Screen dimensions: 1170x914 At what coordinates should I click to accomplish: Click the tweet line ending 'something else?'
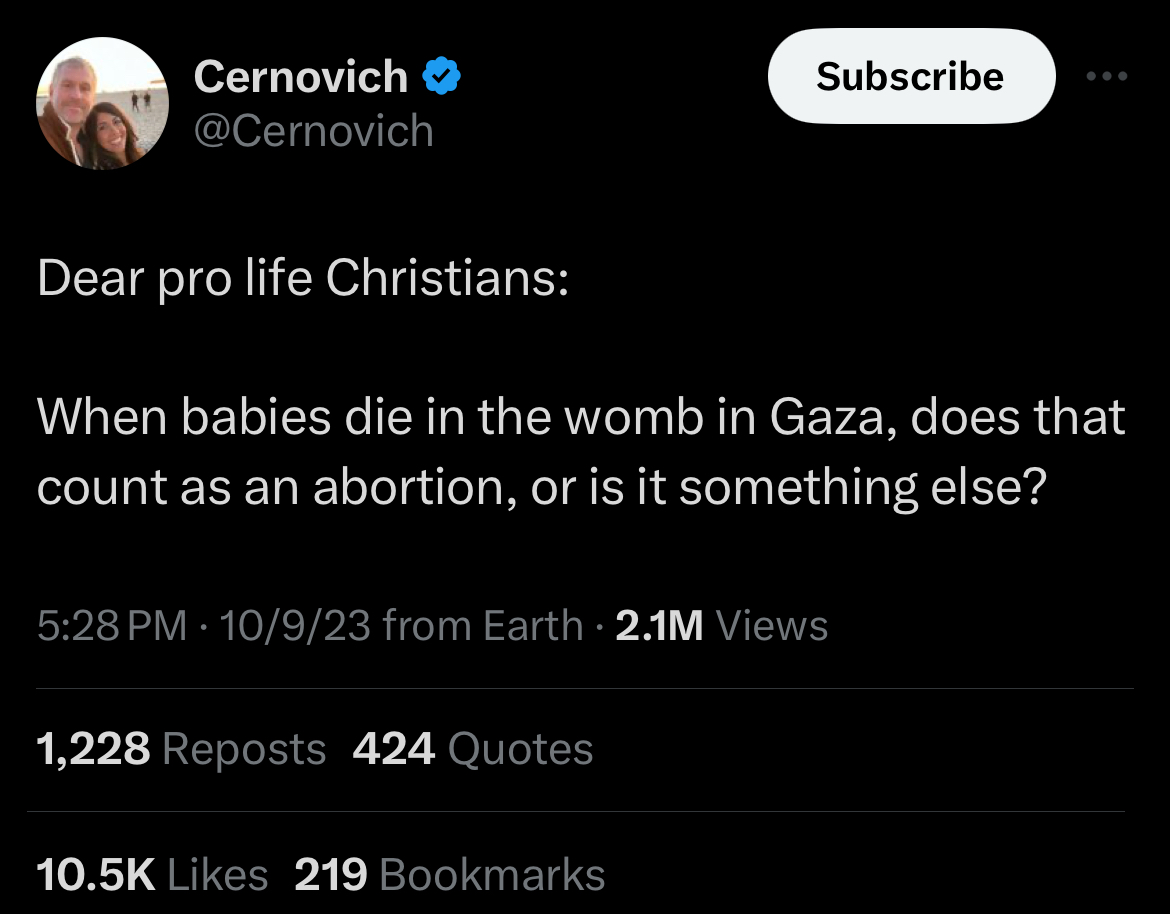[x=542, y=489]
